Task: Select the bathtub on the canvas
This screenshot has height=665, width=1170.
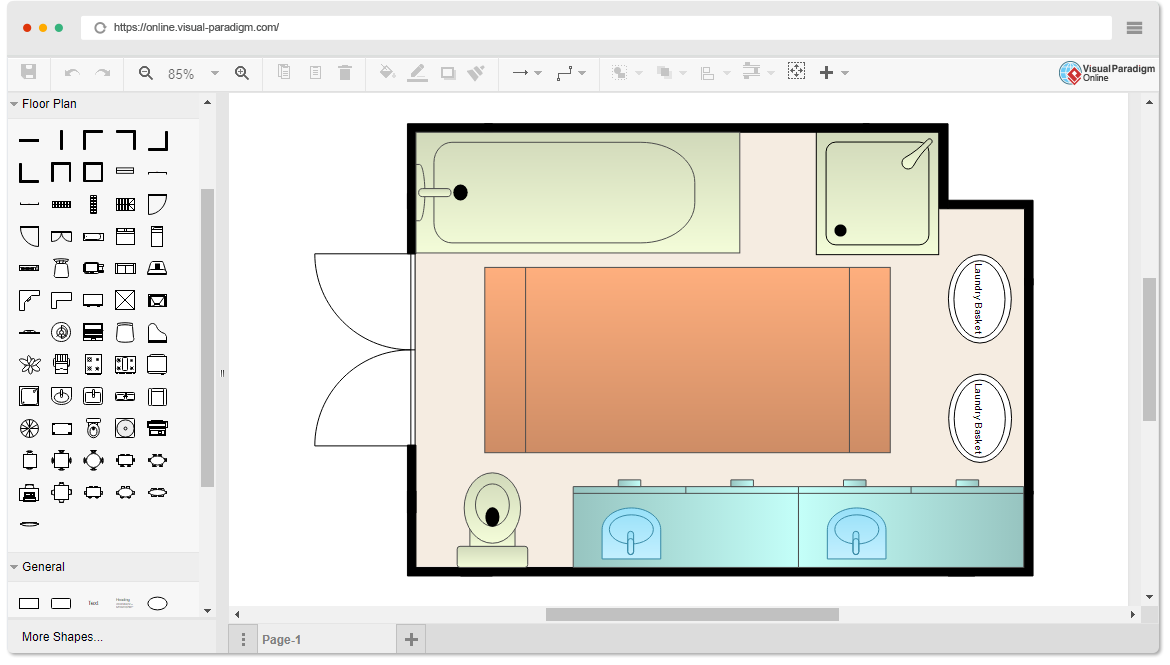Action: tap(578, 193)
